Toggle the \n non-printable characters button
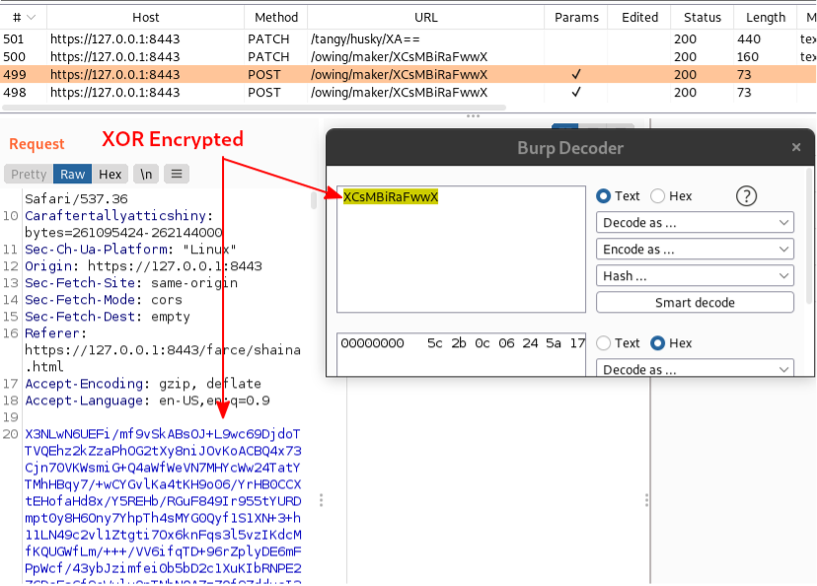The width and height of the screenshot is (817, 586). pyautogui.click(x=146, y=174)
